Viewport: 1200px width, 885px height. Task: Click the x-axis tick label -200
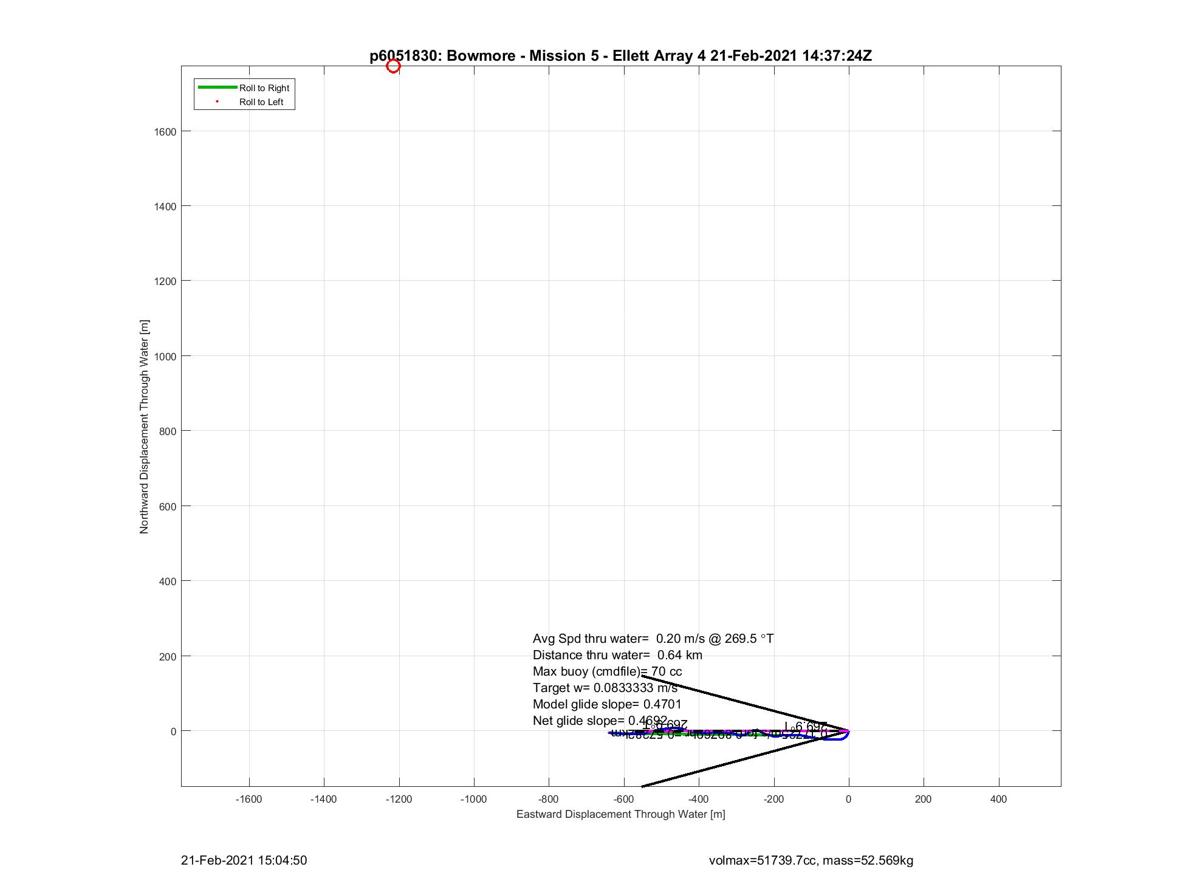tap(773, 799)
